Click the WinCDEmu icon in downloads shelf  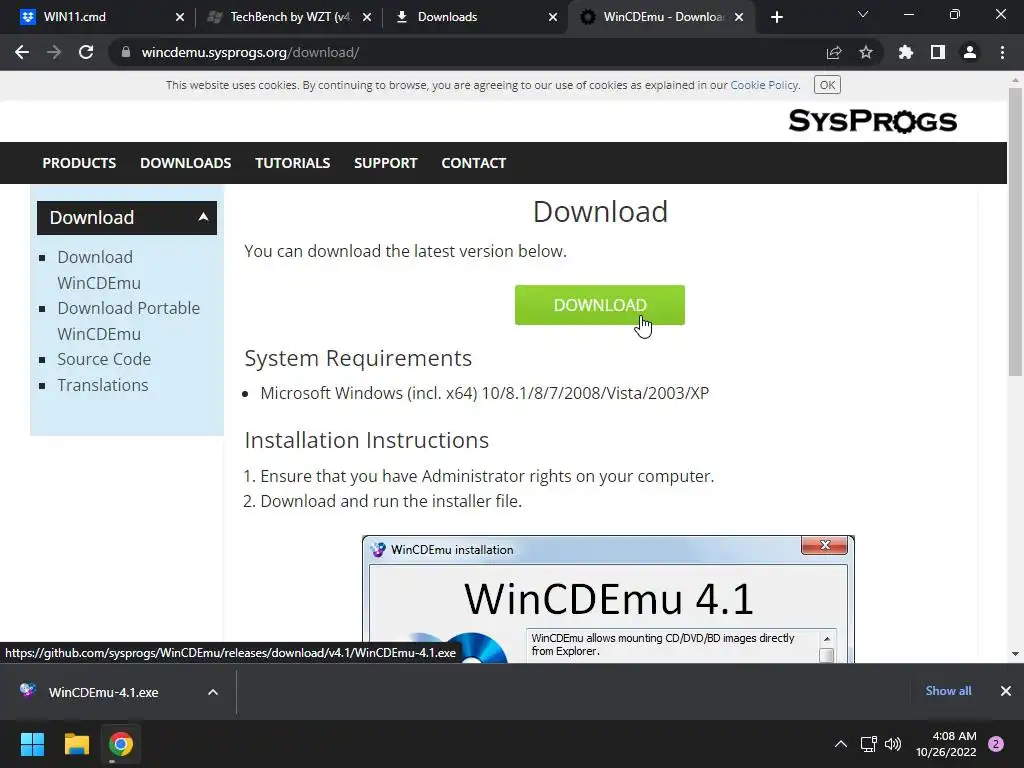pyautogui.click(x=27, y=690)
